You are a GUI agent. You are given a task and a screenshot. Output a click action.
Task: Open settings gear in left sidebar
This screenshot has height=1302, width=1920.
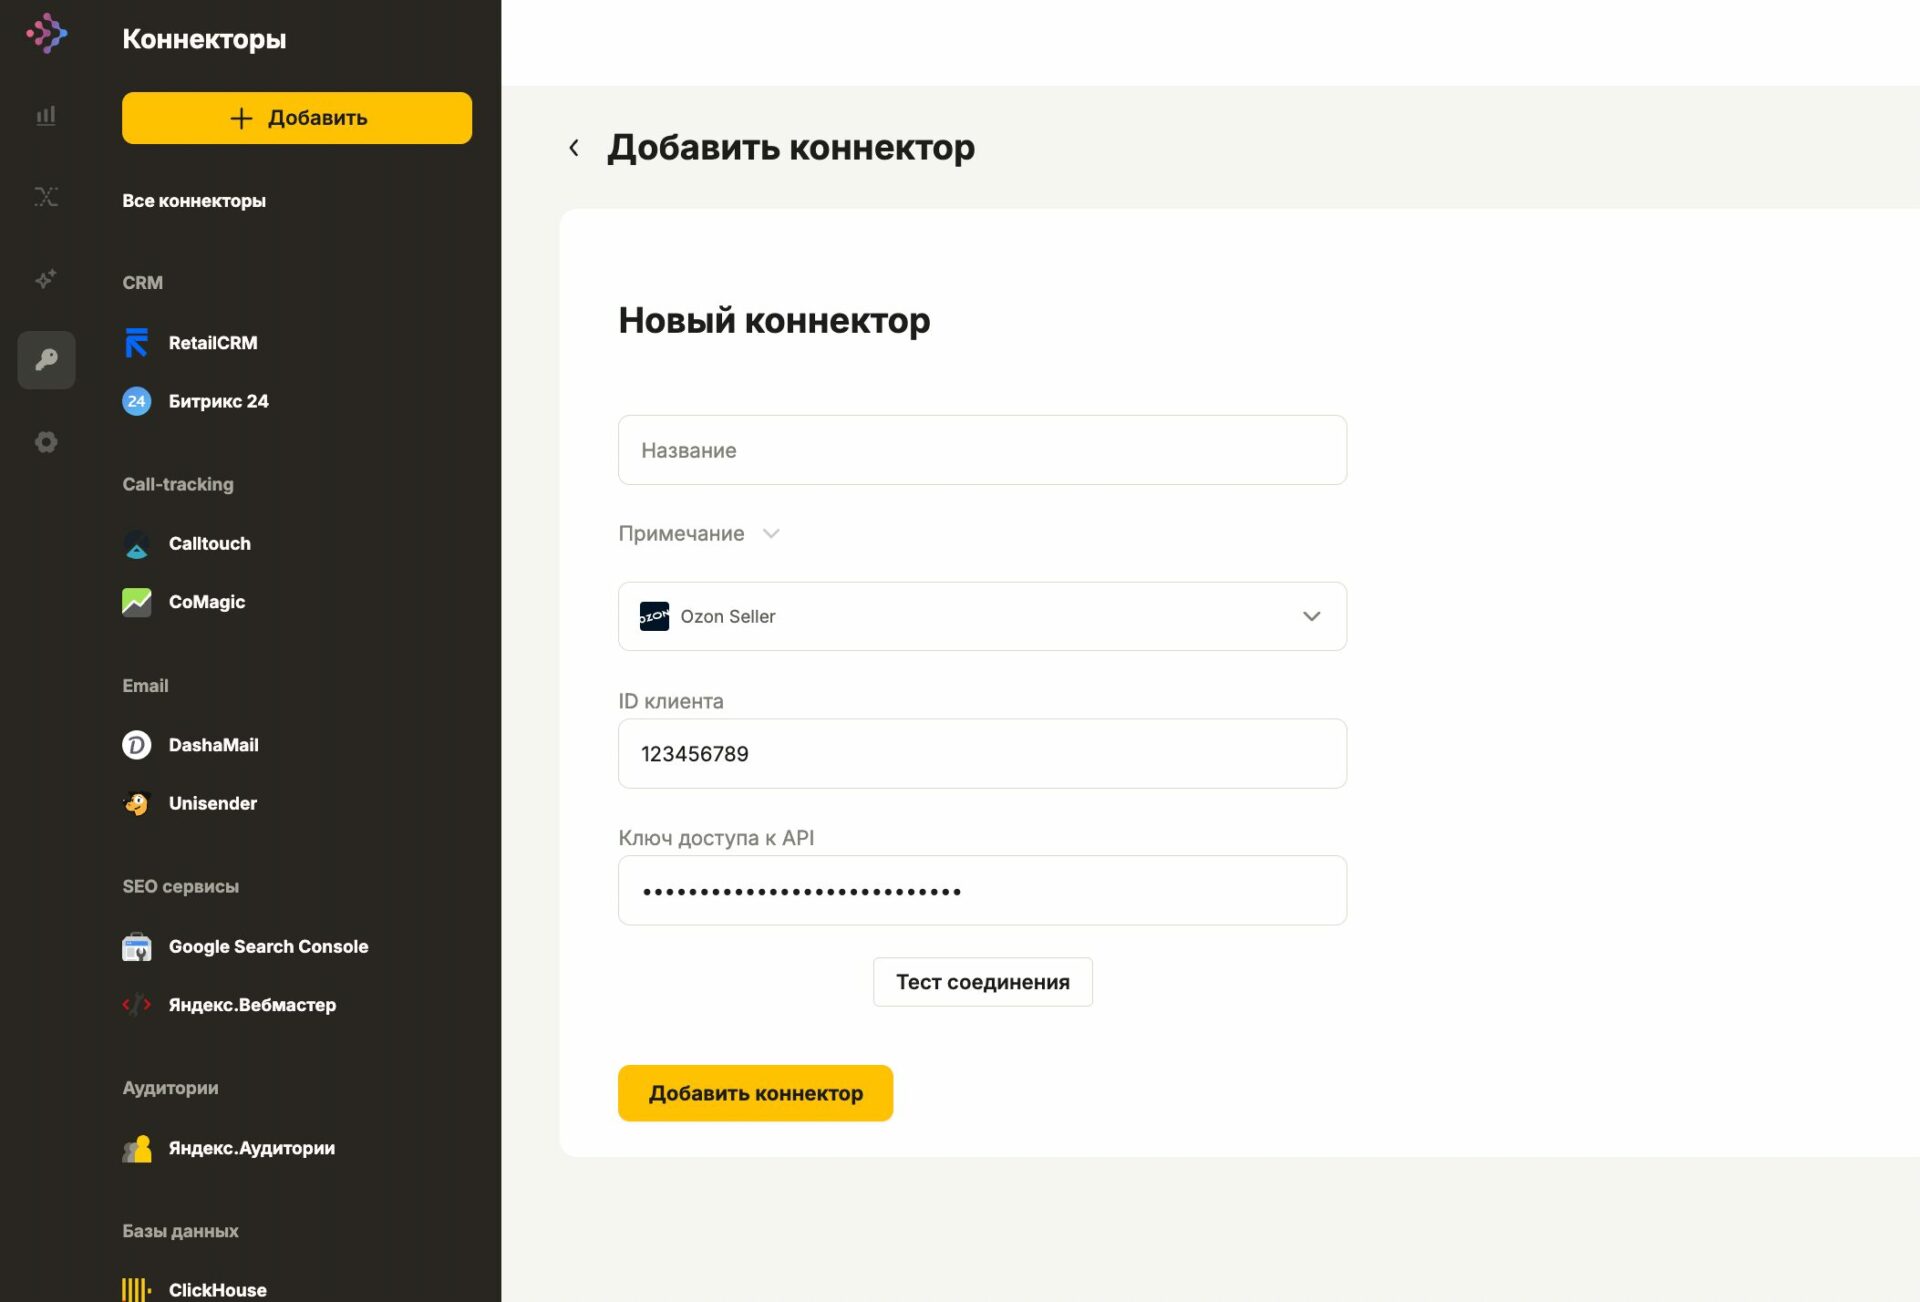(46, 442)
